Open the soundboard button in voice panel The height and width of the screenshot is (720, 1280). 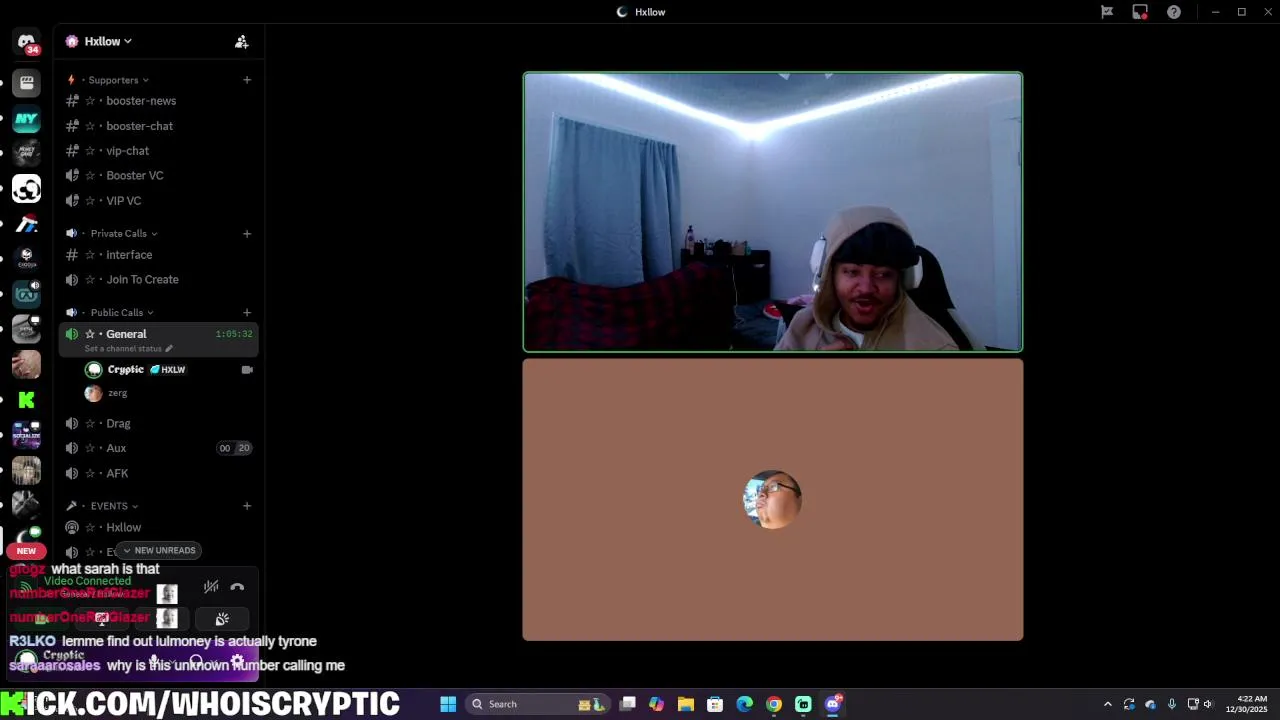(222, 619)
